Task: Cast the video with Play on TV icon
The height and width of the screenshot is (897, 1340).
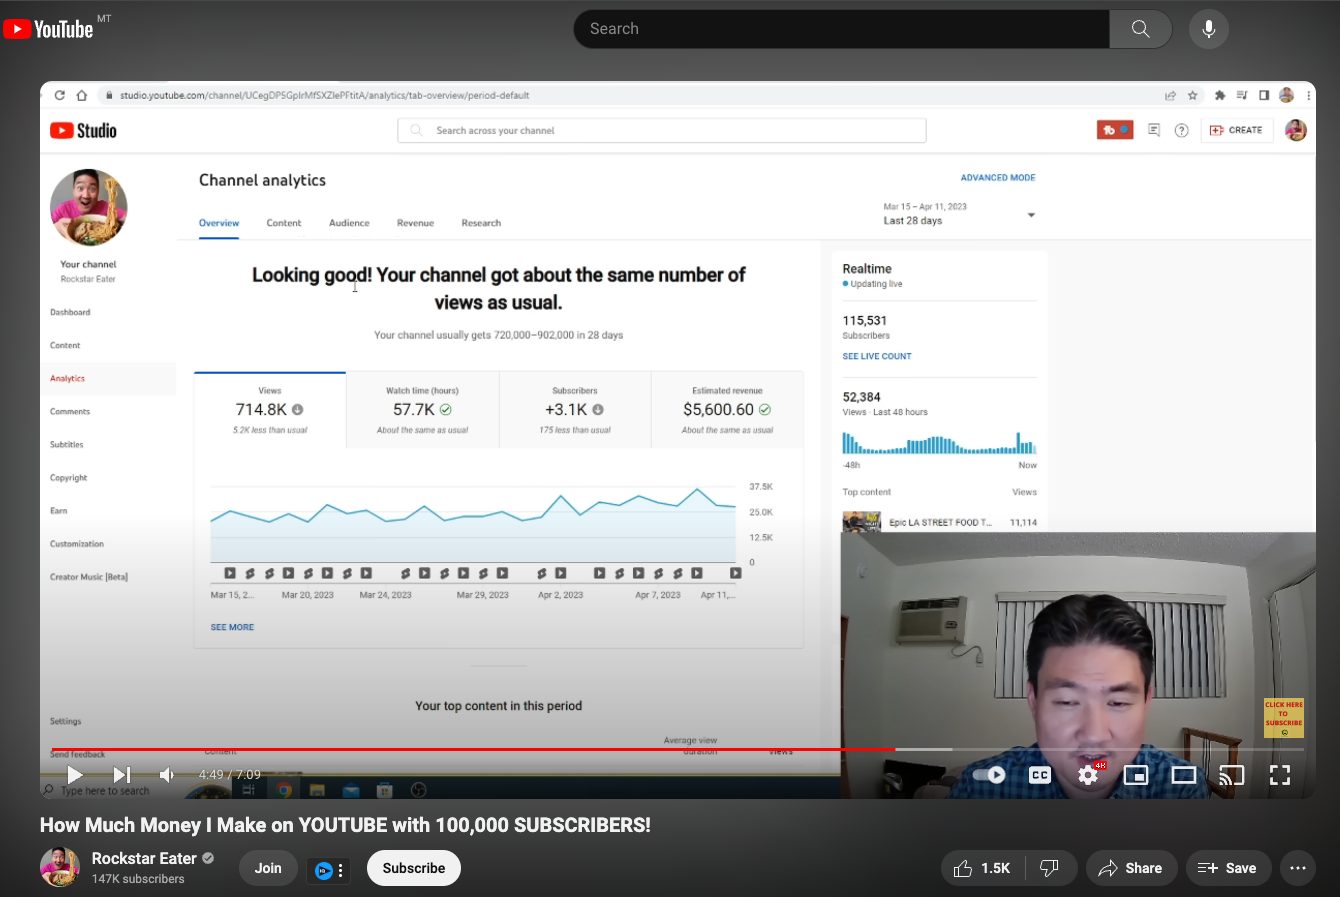Action: 1232,775
